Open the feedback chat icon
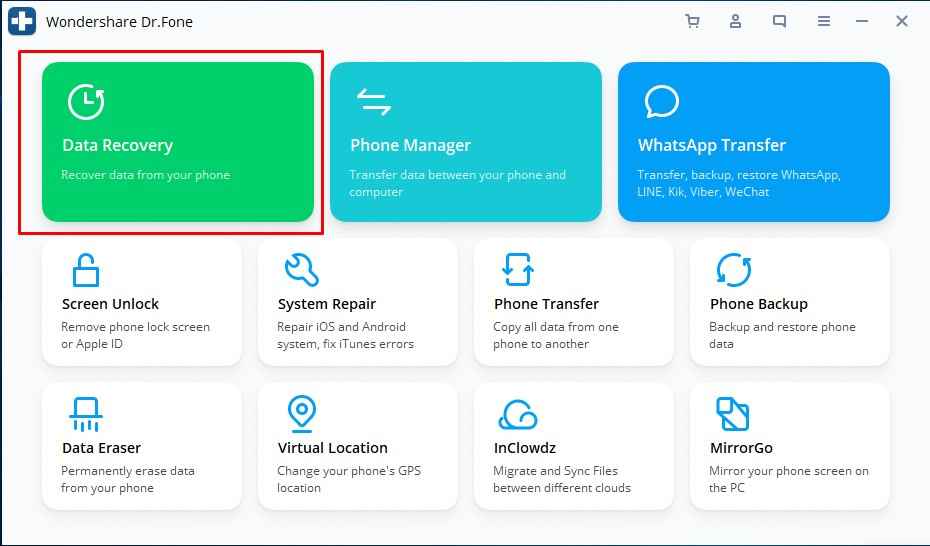930x546 pixels. pos(779,21)
